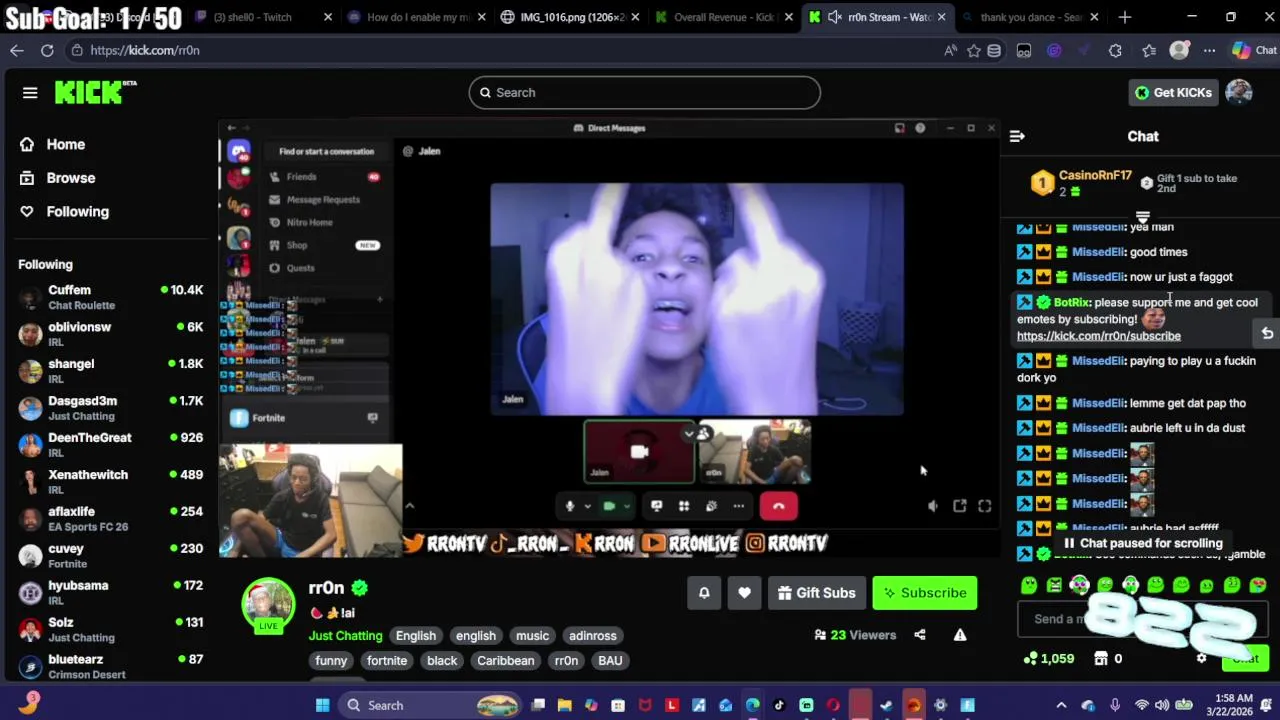Click the adinross tag
Screen dimensions: 1280x720
592,635
